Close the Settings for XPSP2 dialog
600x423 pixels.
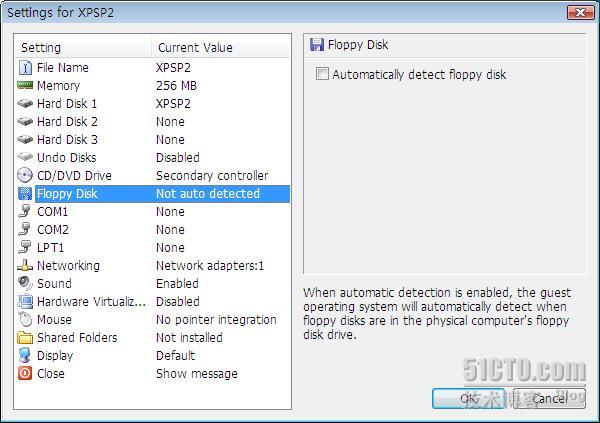pos(580,13)
